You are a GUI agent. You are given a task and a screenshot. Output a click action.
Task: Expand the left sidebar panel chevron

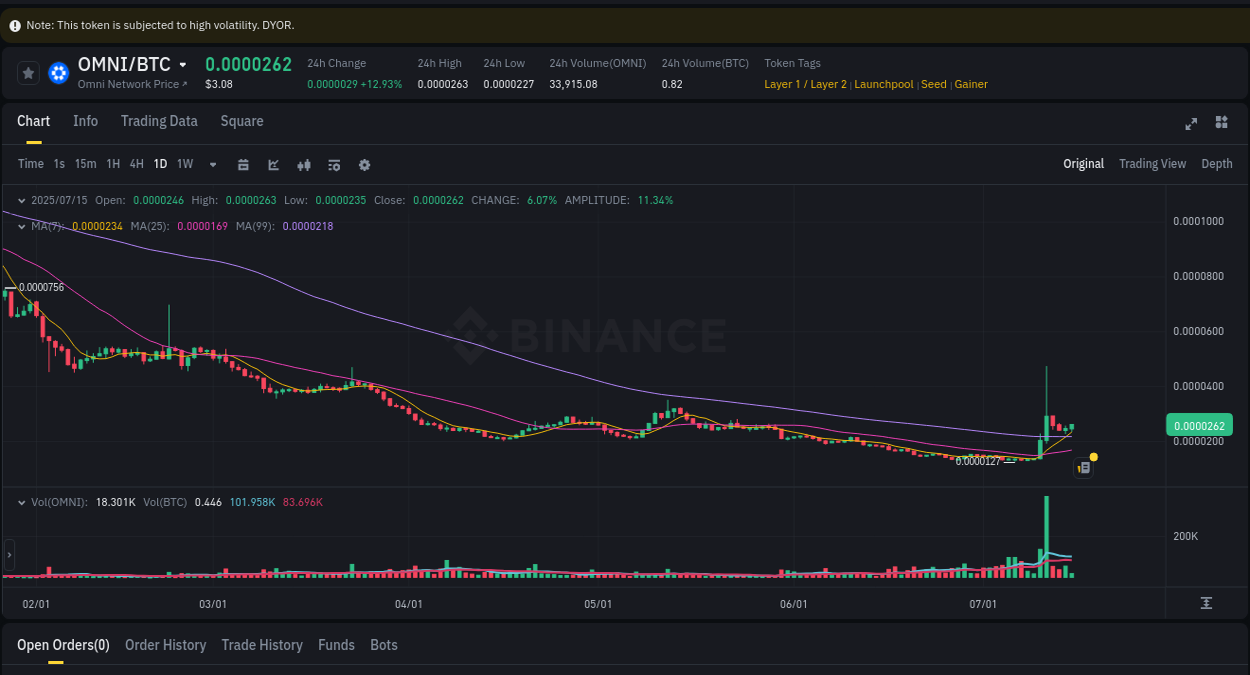coord(8,554)
